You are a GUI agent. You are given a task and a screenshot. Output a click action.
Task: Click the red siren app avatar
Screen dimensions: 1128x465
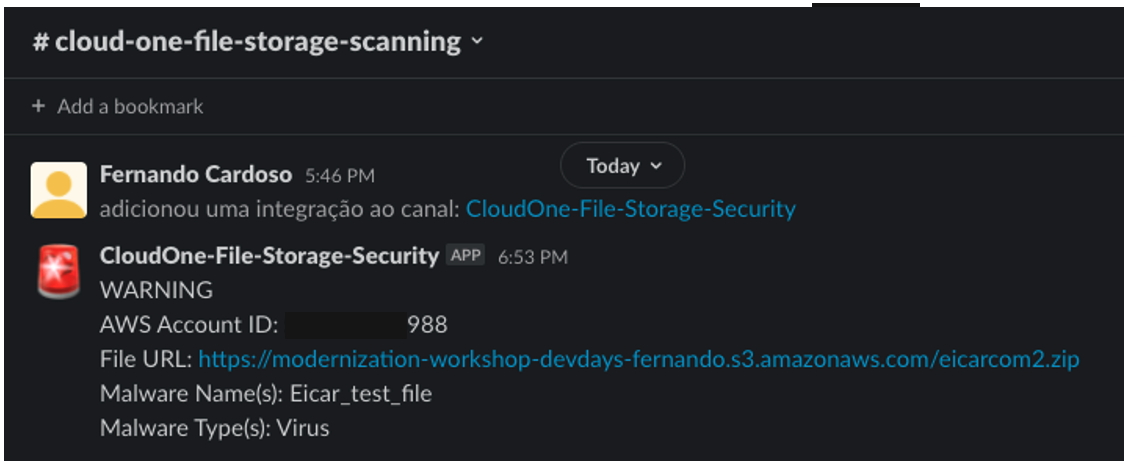point(58,271)
